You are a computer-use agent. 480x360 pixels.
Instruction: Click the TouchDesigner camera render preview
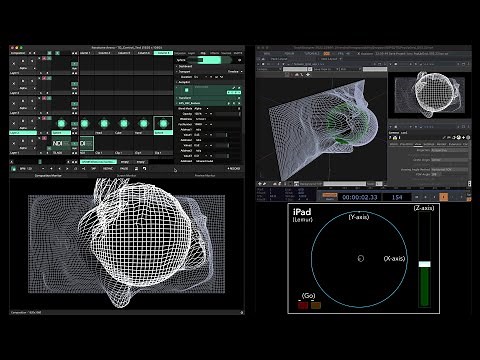tap(429, 94)
